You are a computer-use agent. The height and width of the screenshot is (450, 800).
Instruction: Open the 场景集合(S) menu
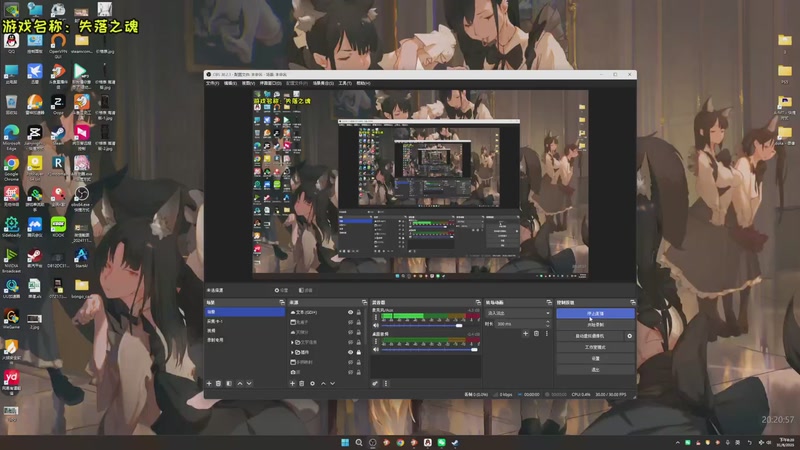[x=323, y=83]
